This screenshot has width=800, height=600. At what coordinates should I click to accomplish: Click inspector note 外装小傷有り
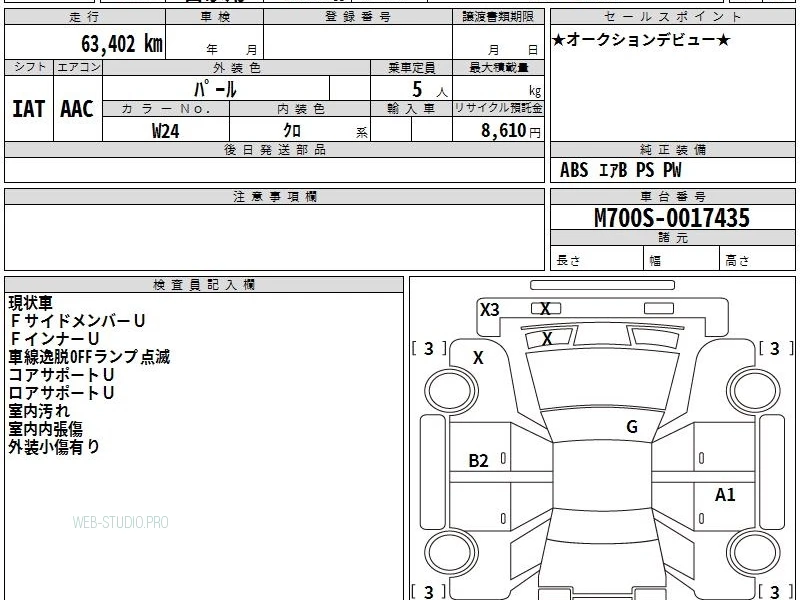tap(54, 446)
